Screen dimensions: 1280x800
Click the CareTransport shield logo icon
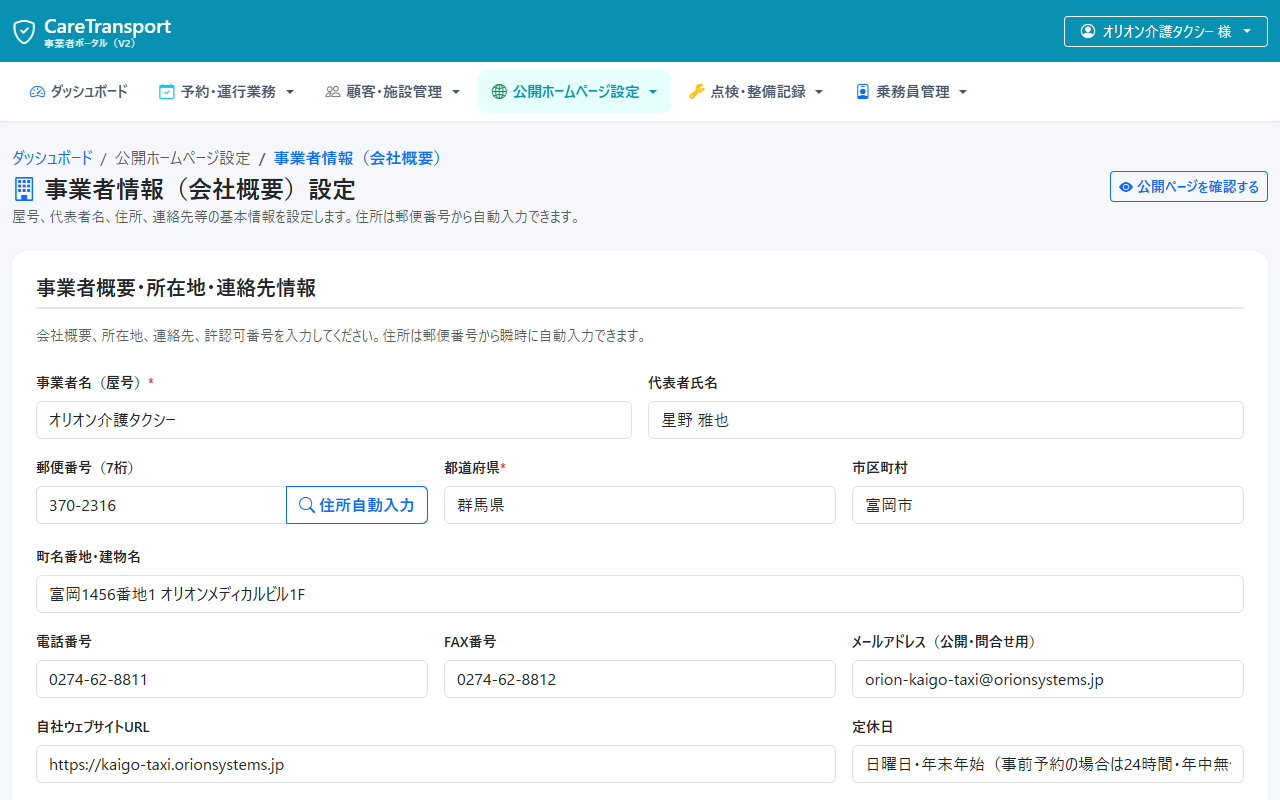pyautogui.click(x=24, y=32)
